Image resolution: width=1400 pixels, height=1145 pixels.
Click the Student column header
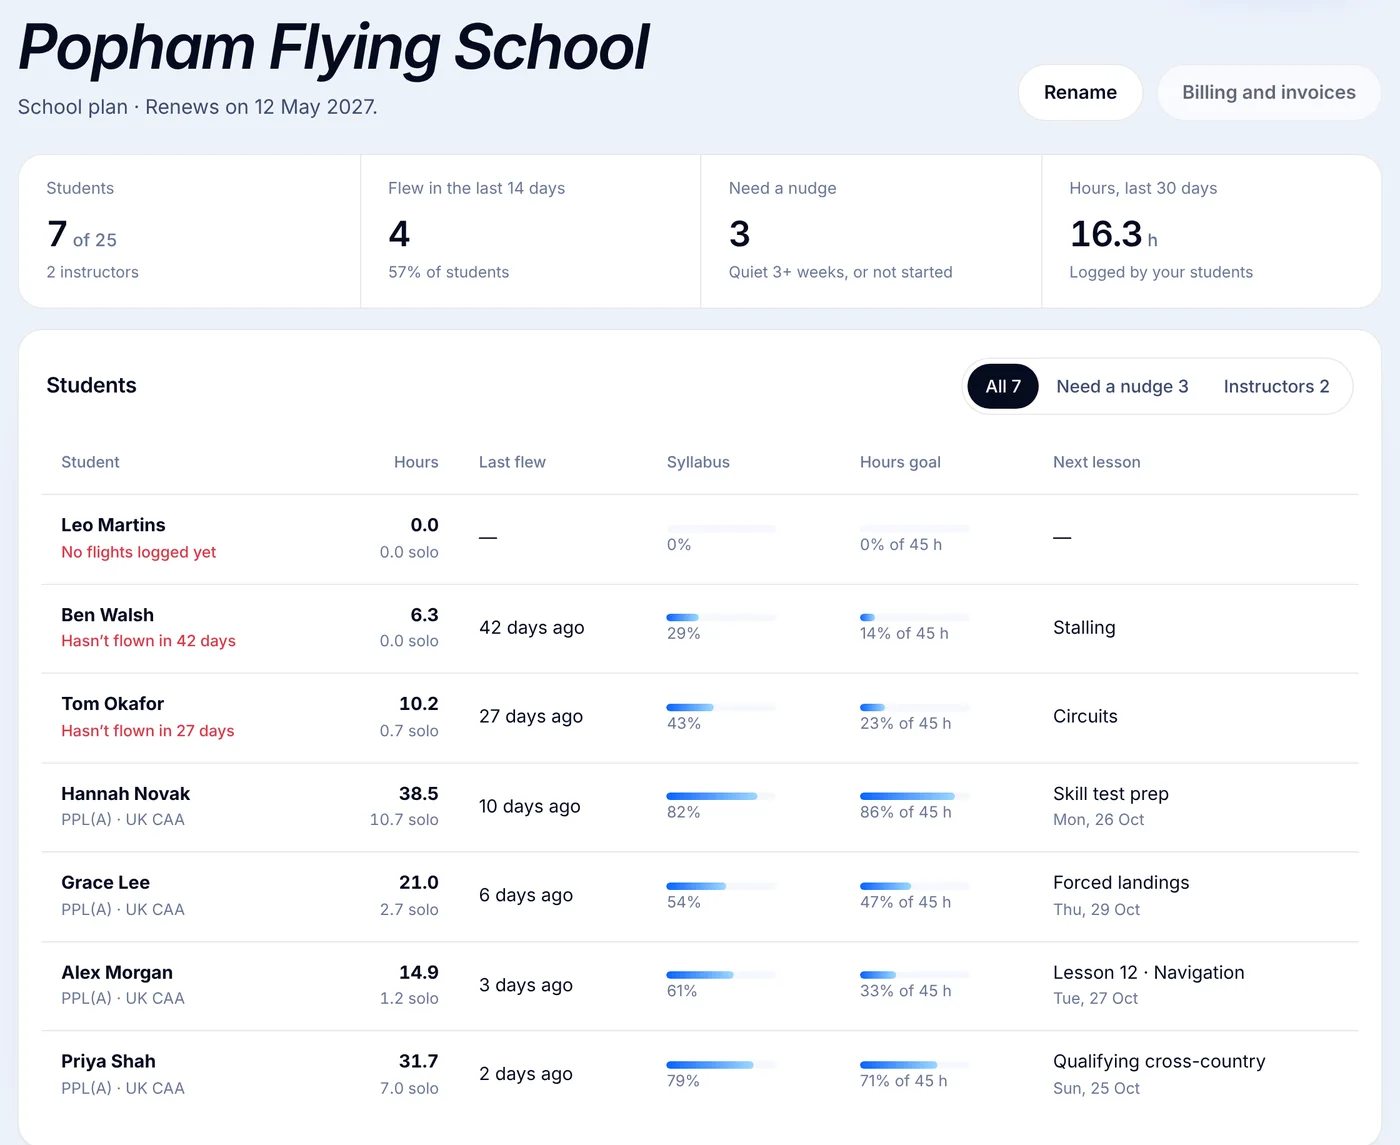(90, 462)
